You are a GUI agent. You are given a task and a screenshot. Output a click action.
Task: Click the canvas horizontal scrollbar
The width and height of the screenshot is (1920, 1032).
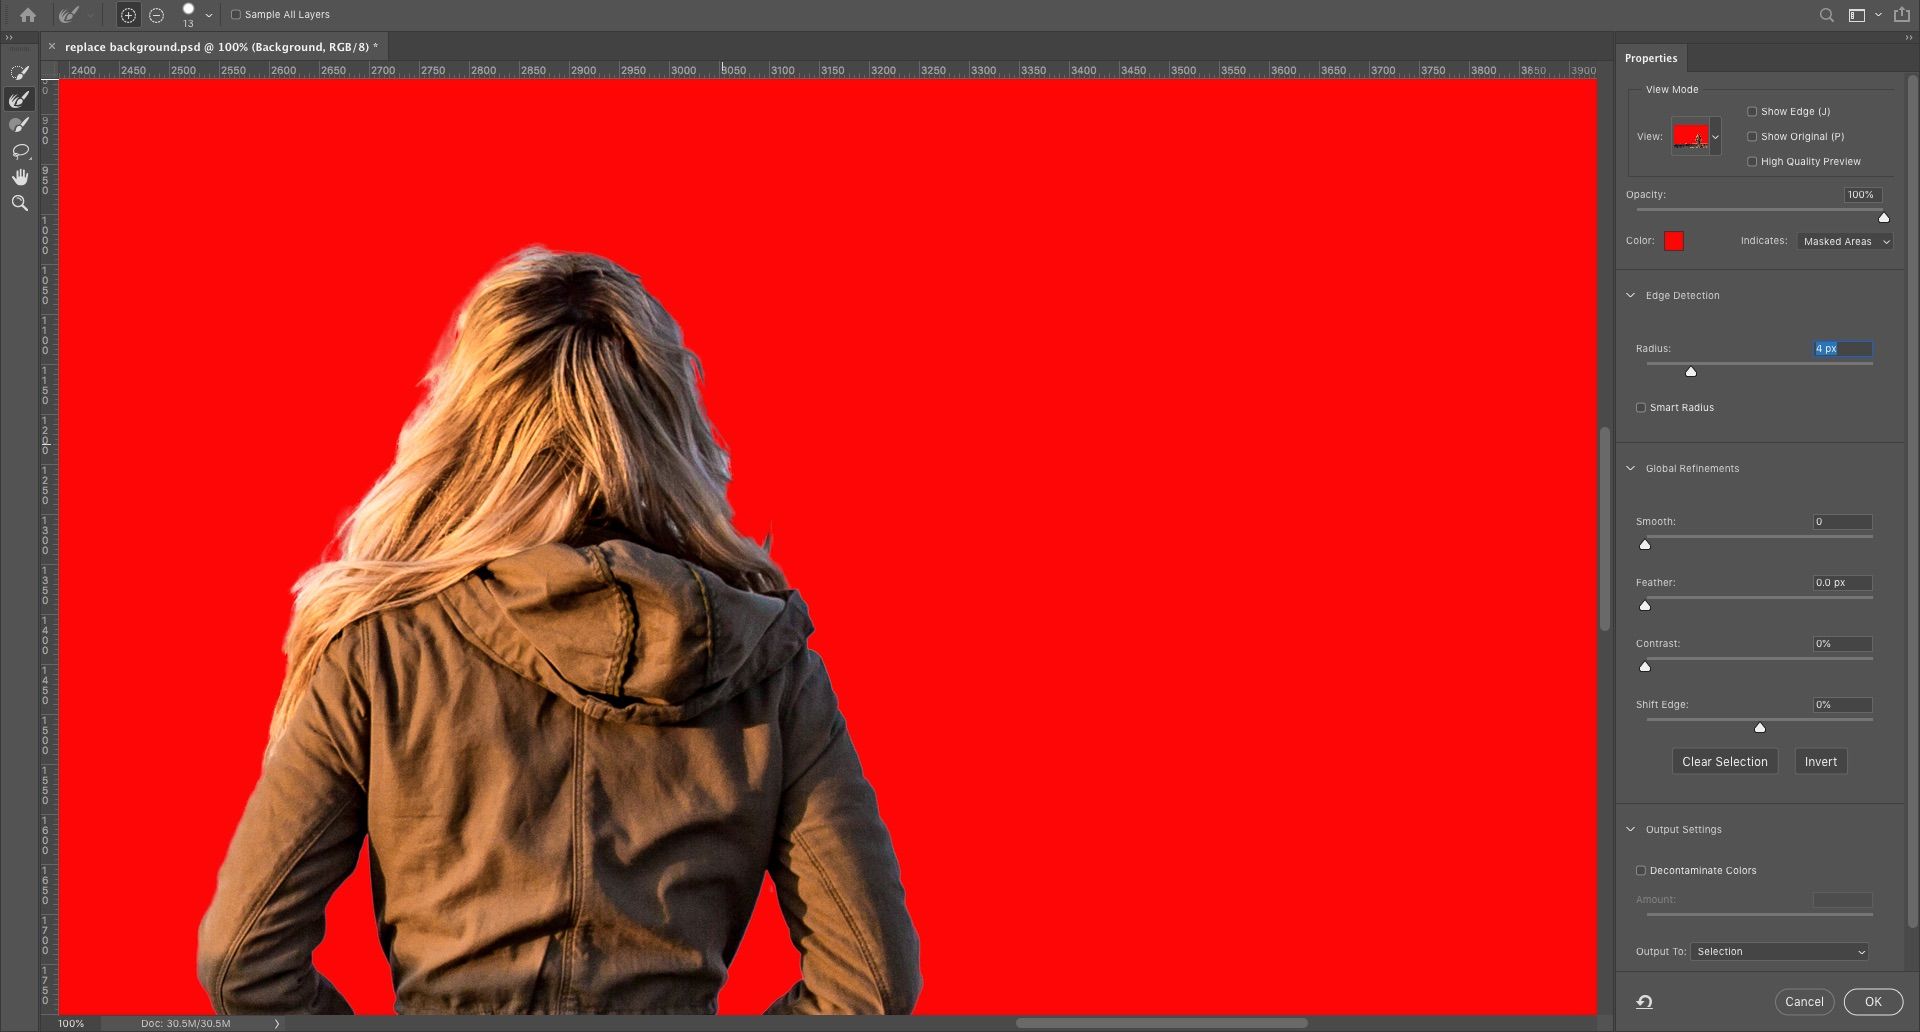pyautogui.click(x=1162, y=1023)
